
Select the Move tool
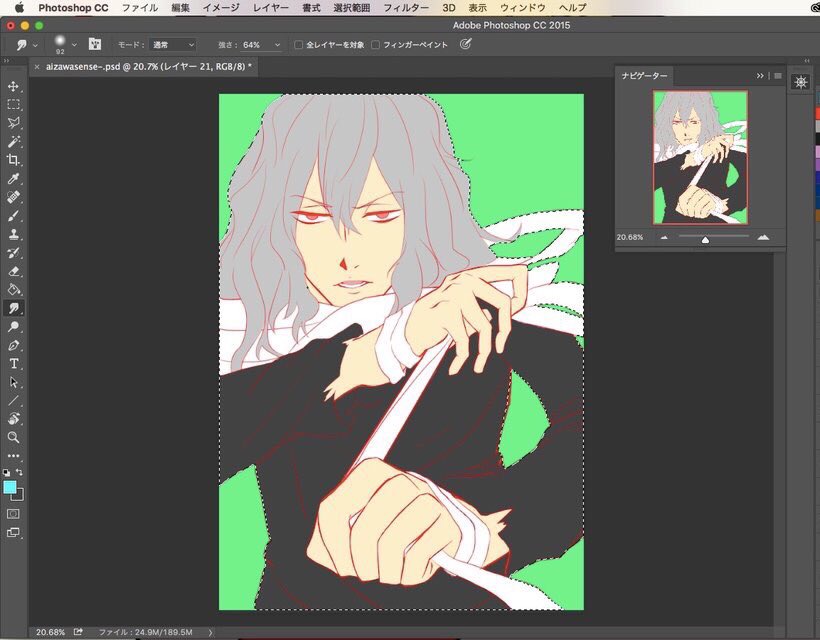[x=14, y=86]
